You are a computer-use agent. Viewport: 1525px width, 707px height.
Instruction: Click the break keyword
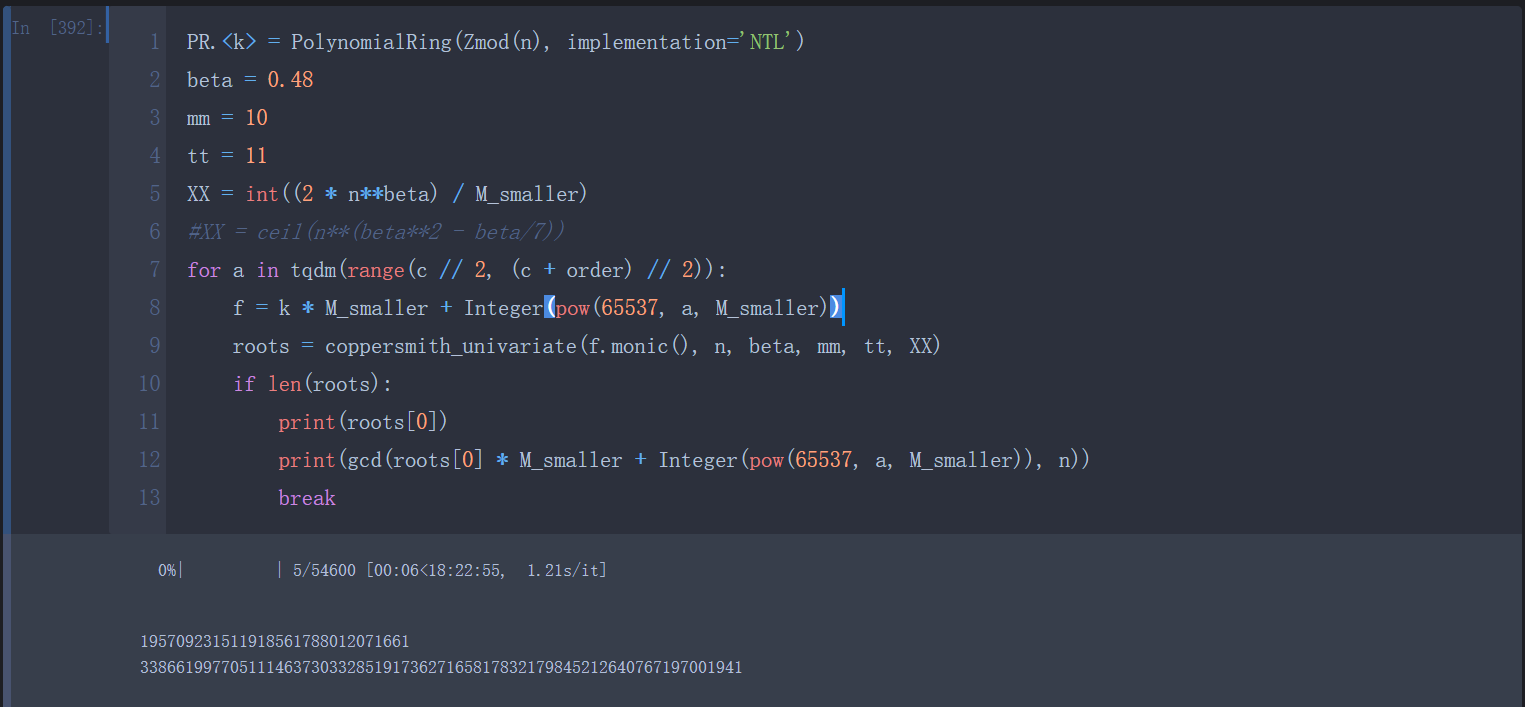[x=307, y=498]
